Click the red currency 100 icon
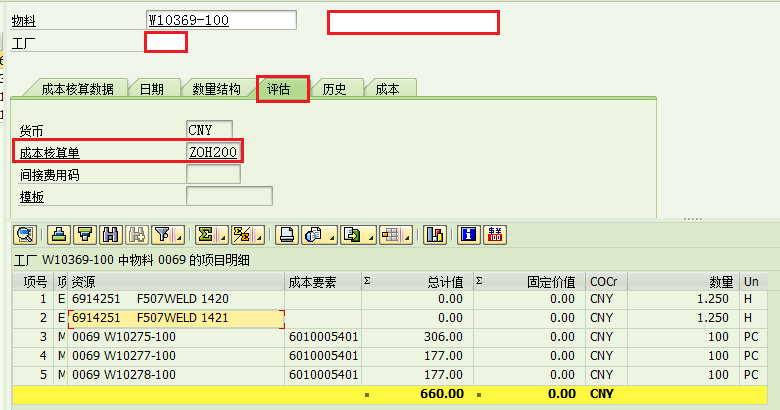Viewport: 780px width, 410px height. (495, 234)
